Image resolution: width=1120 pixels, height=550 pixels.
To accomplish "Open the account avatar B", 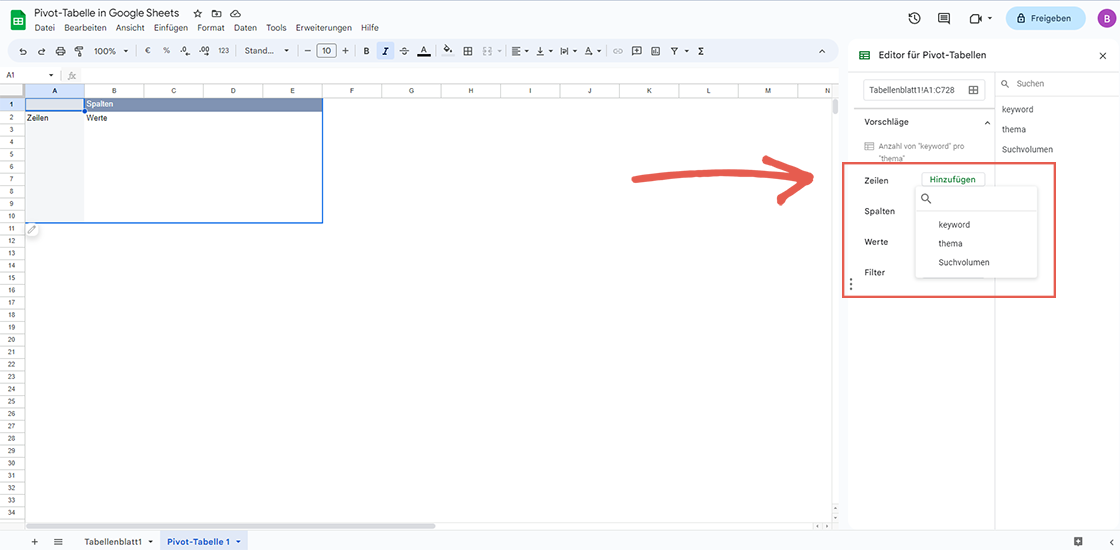I will coord(1106,19).
